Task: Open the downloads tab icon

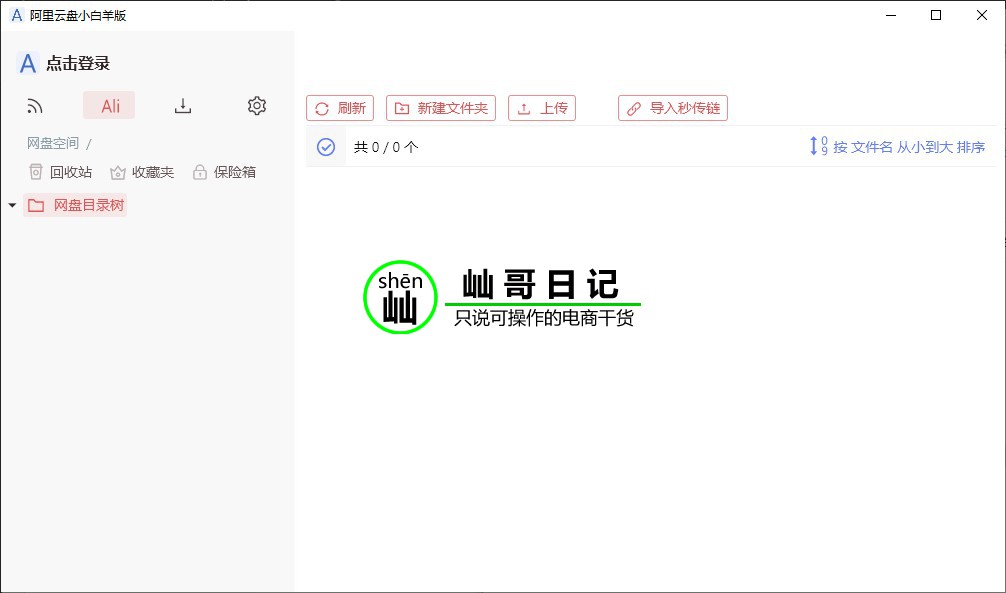Action: pyautogui.click(x=183, y=106)
